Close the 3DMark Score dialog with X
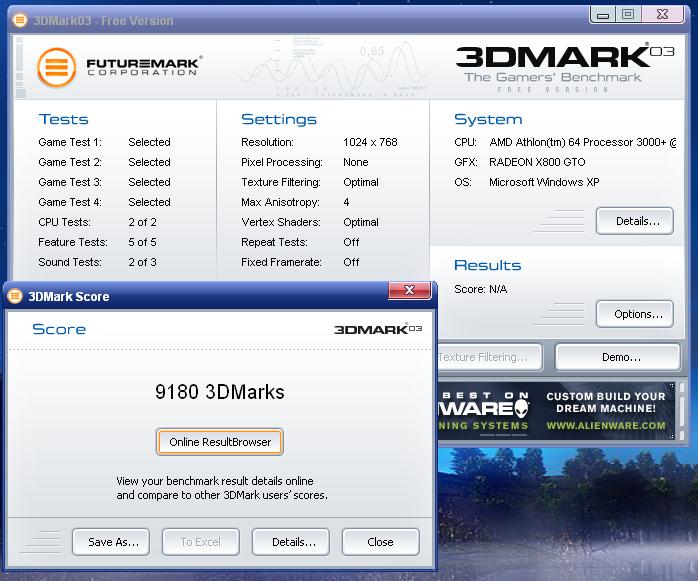 pyautogui.click(x=410, y=291)
